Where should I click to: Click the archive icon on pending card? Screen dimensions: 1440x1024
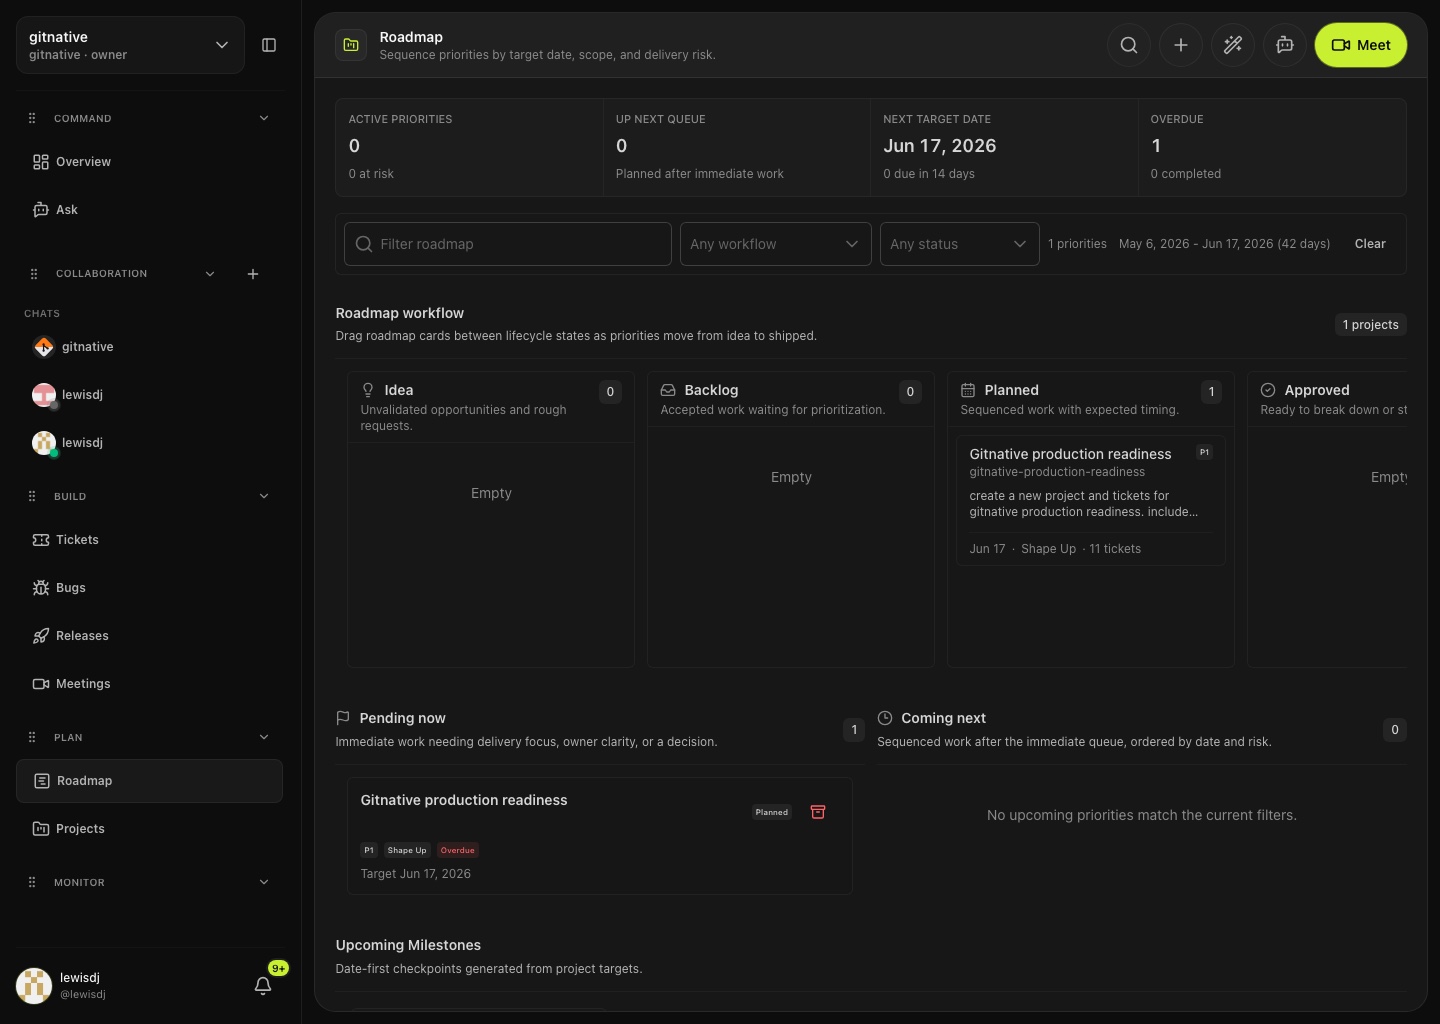[x=818, y=812]
